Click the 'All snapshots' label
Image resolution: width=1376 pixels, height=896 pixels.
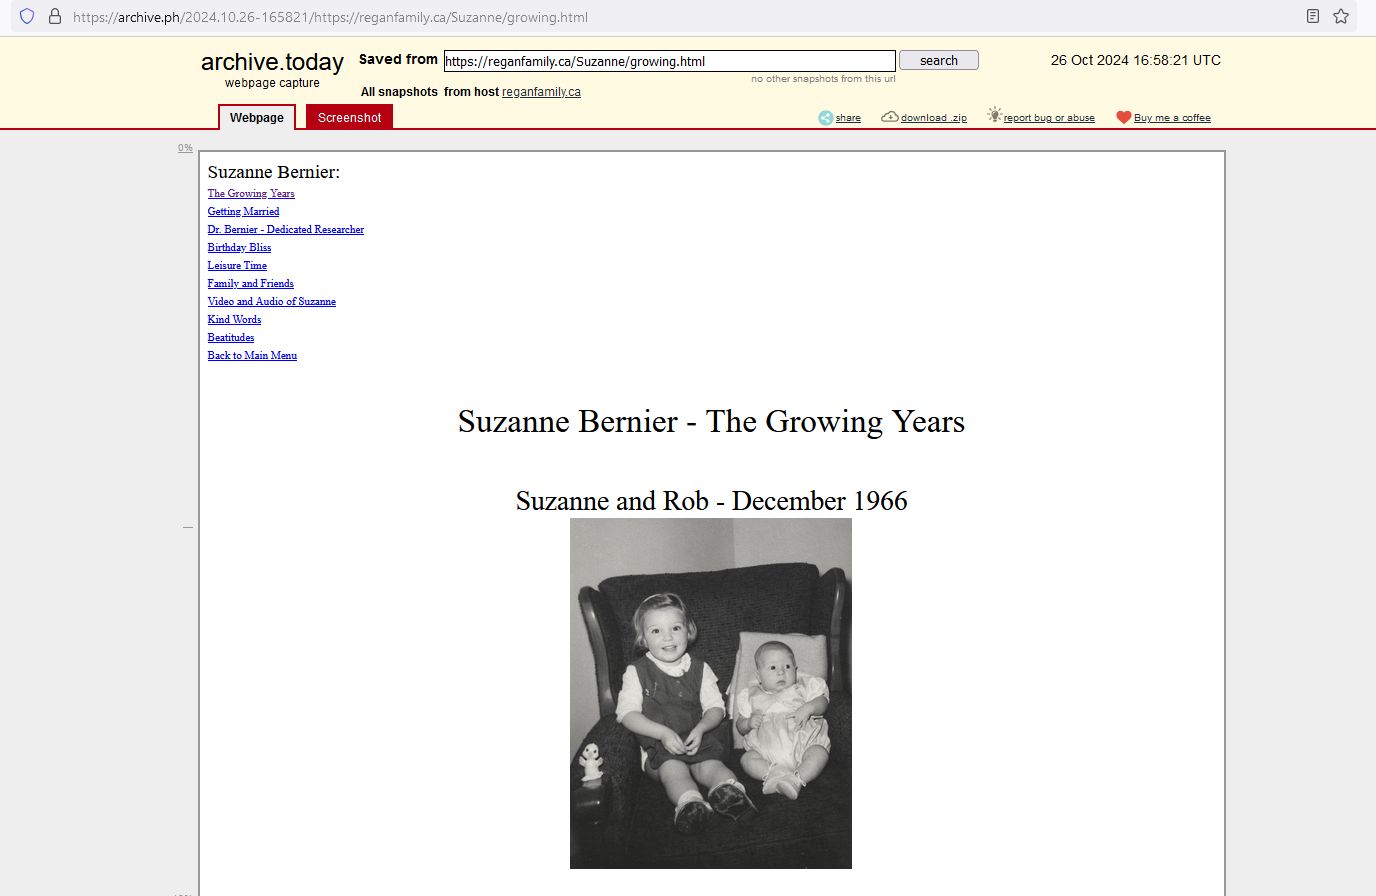click(x=399, y=92)
